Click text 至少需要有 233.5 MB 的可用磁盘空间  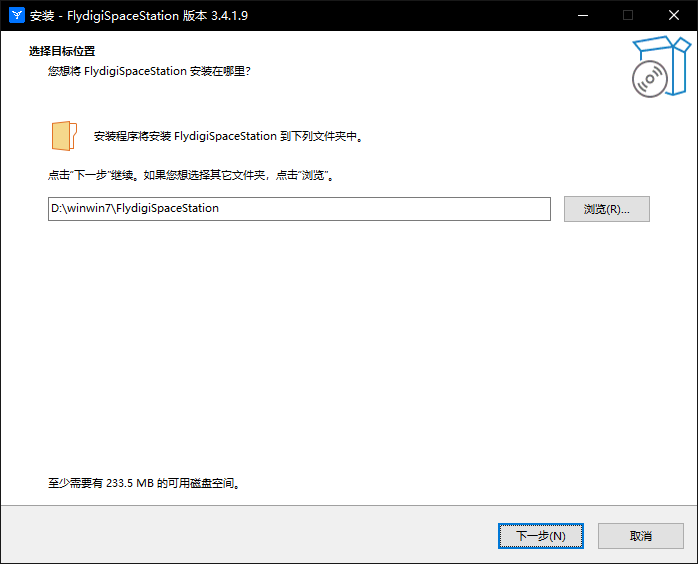click(x=144, y=483)
